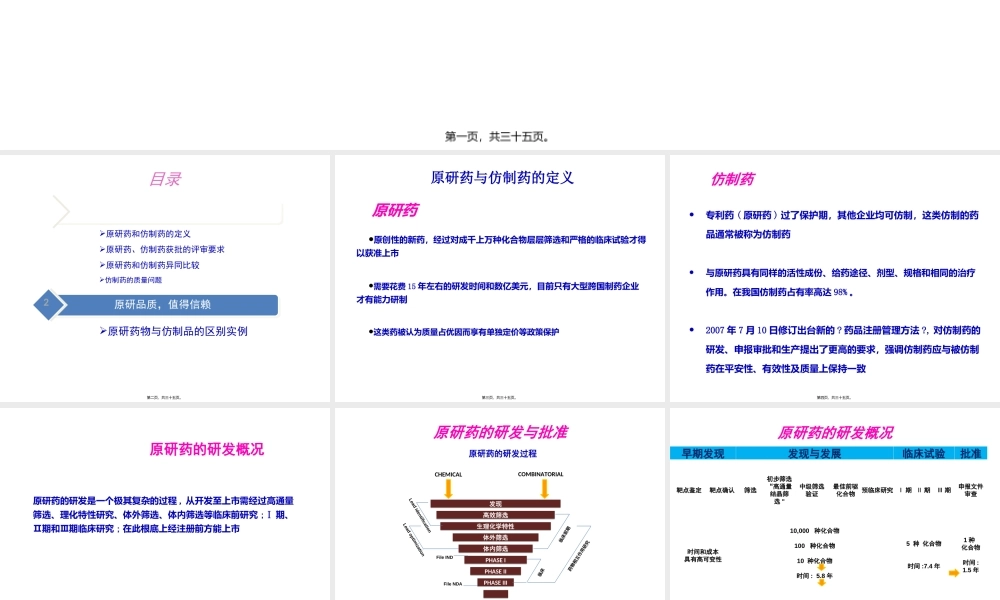The width and height of the screenshot is (1000, 600).
Task: Click the chevron arrow graphic on 目录 slide
Action: (62, 210)
